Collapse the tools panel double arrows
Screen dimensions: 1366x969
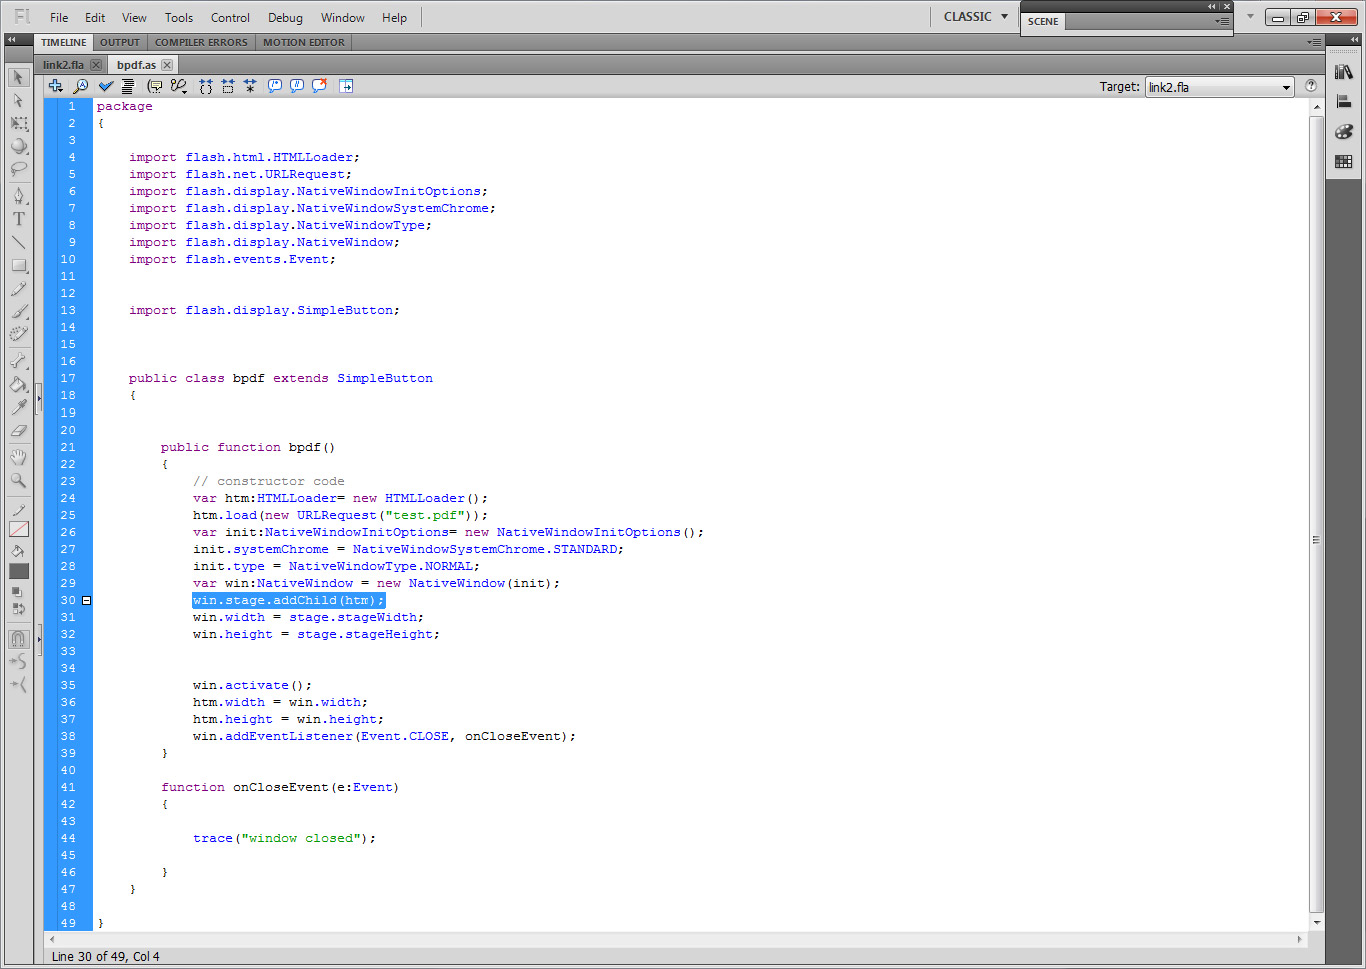[x=12, y=40]
